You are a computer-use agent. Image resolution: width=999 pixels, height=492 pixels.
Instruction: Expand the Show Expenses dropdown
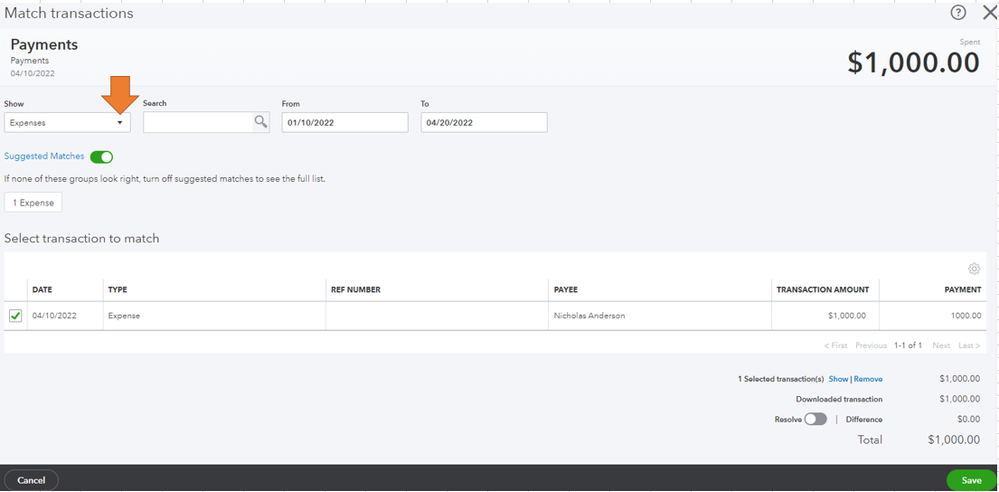(x=68, y=122)
